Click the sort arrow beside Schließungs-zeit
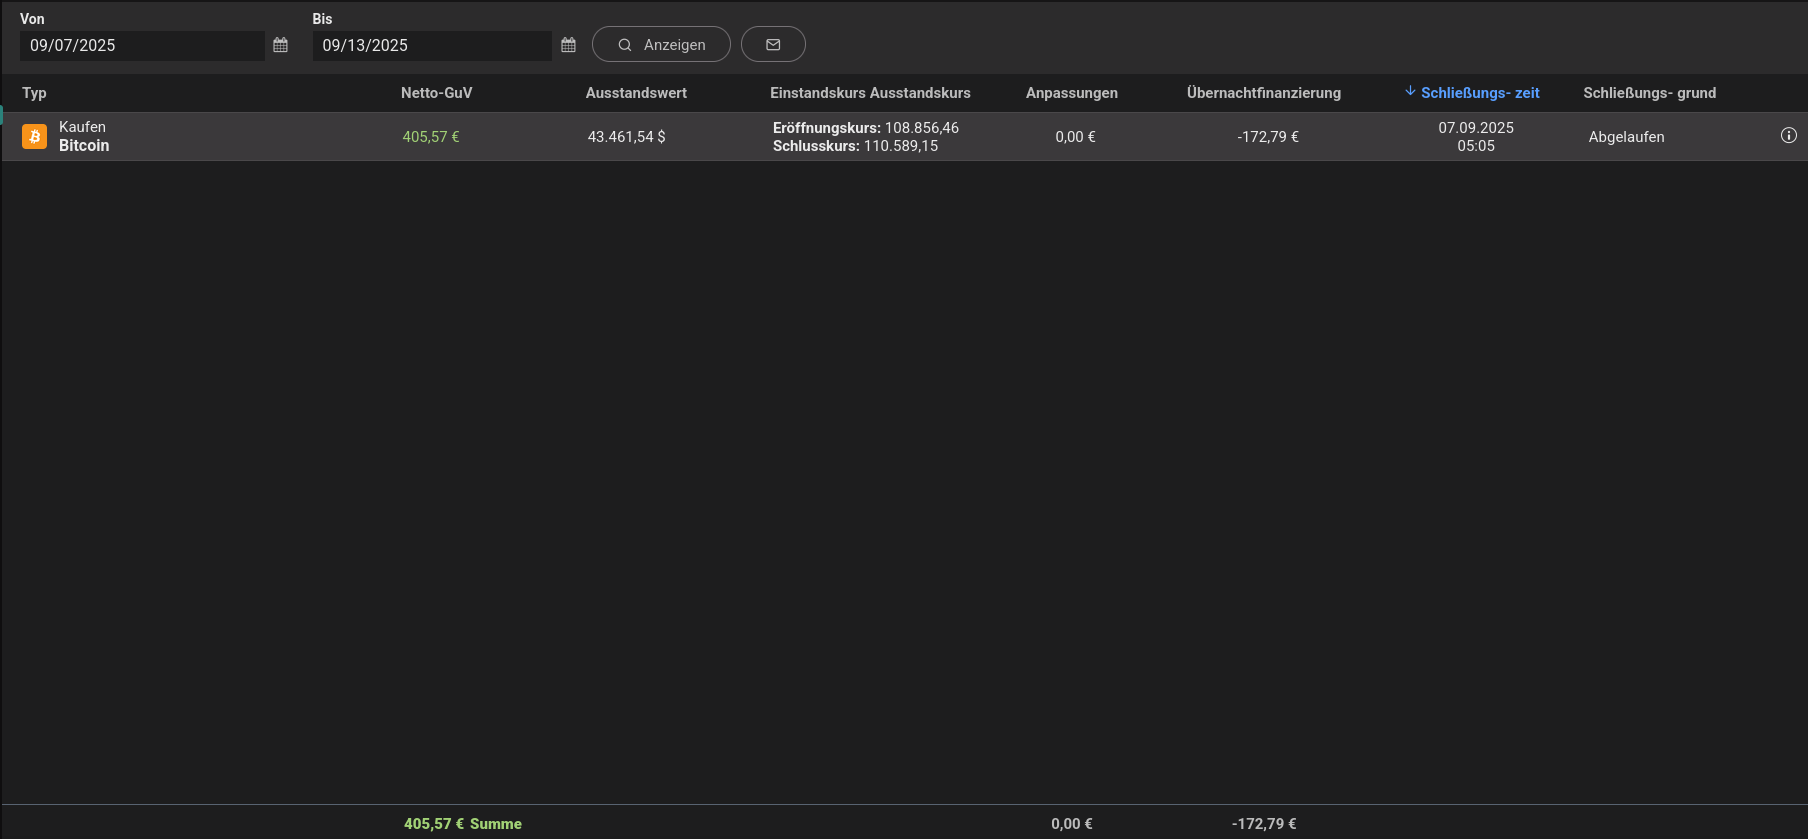 1410,92
